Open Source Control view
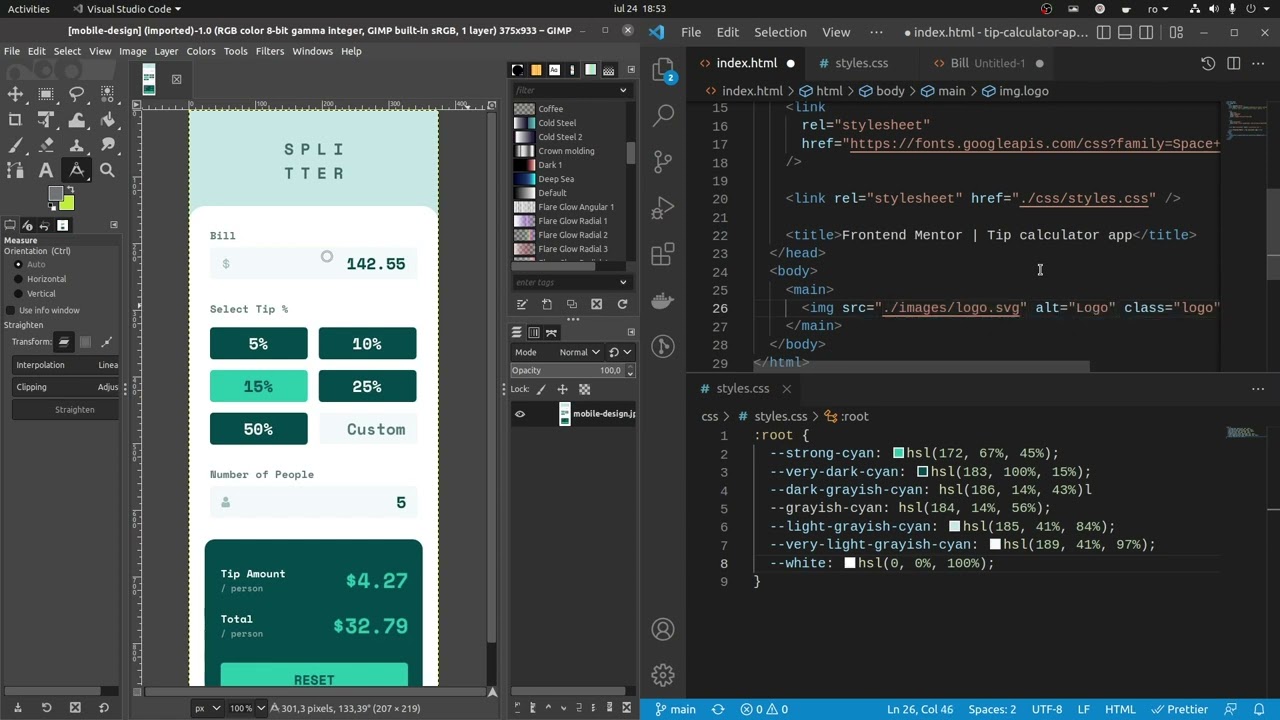Screen dimensions: 1280x720 point(663,162)
